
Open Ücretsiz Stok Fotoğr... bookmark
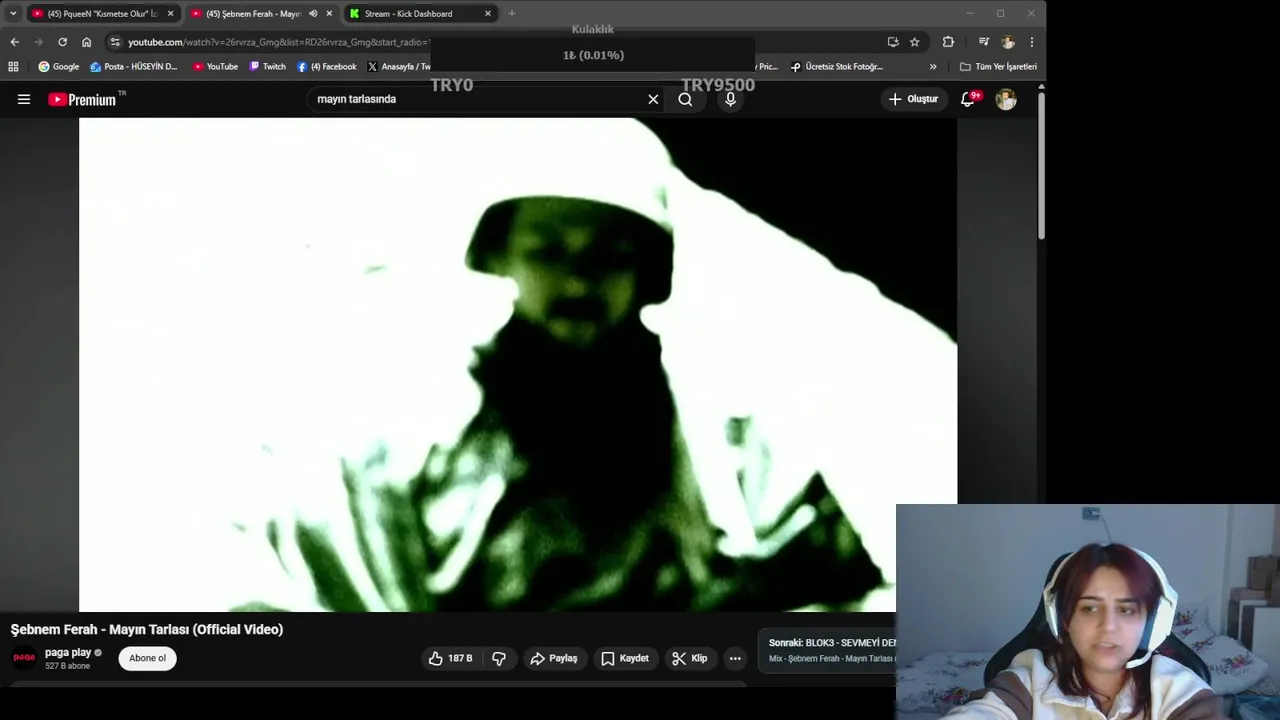pos(837,67)
